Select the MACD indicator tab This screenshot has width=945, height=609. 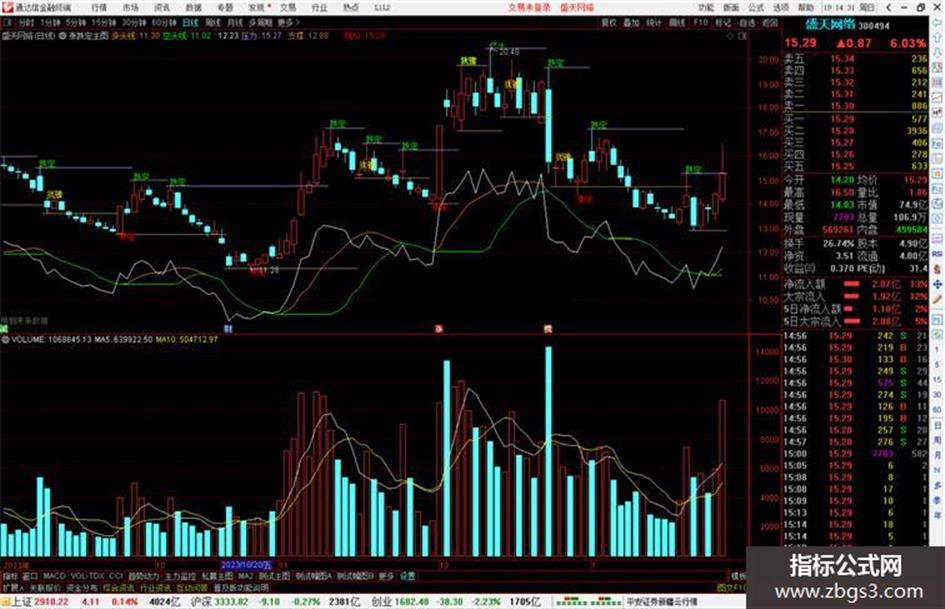click(54, 576)
